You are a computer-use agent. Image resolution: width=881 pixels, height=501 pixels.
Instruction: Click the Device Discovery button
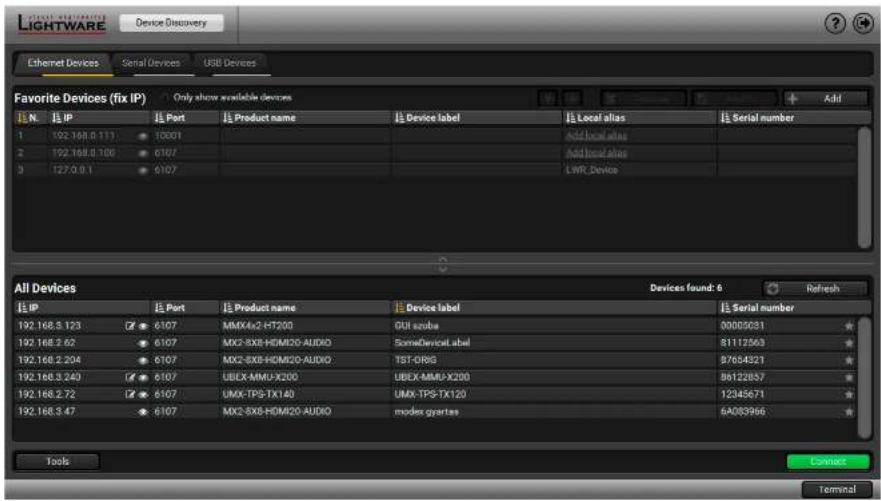pos(171,23)
